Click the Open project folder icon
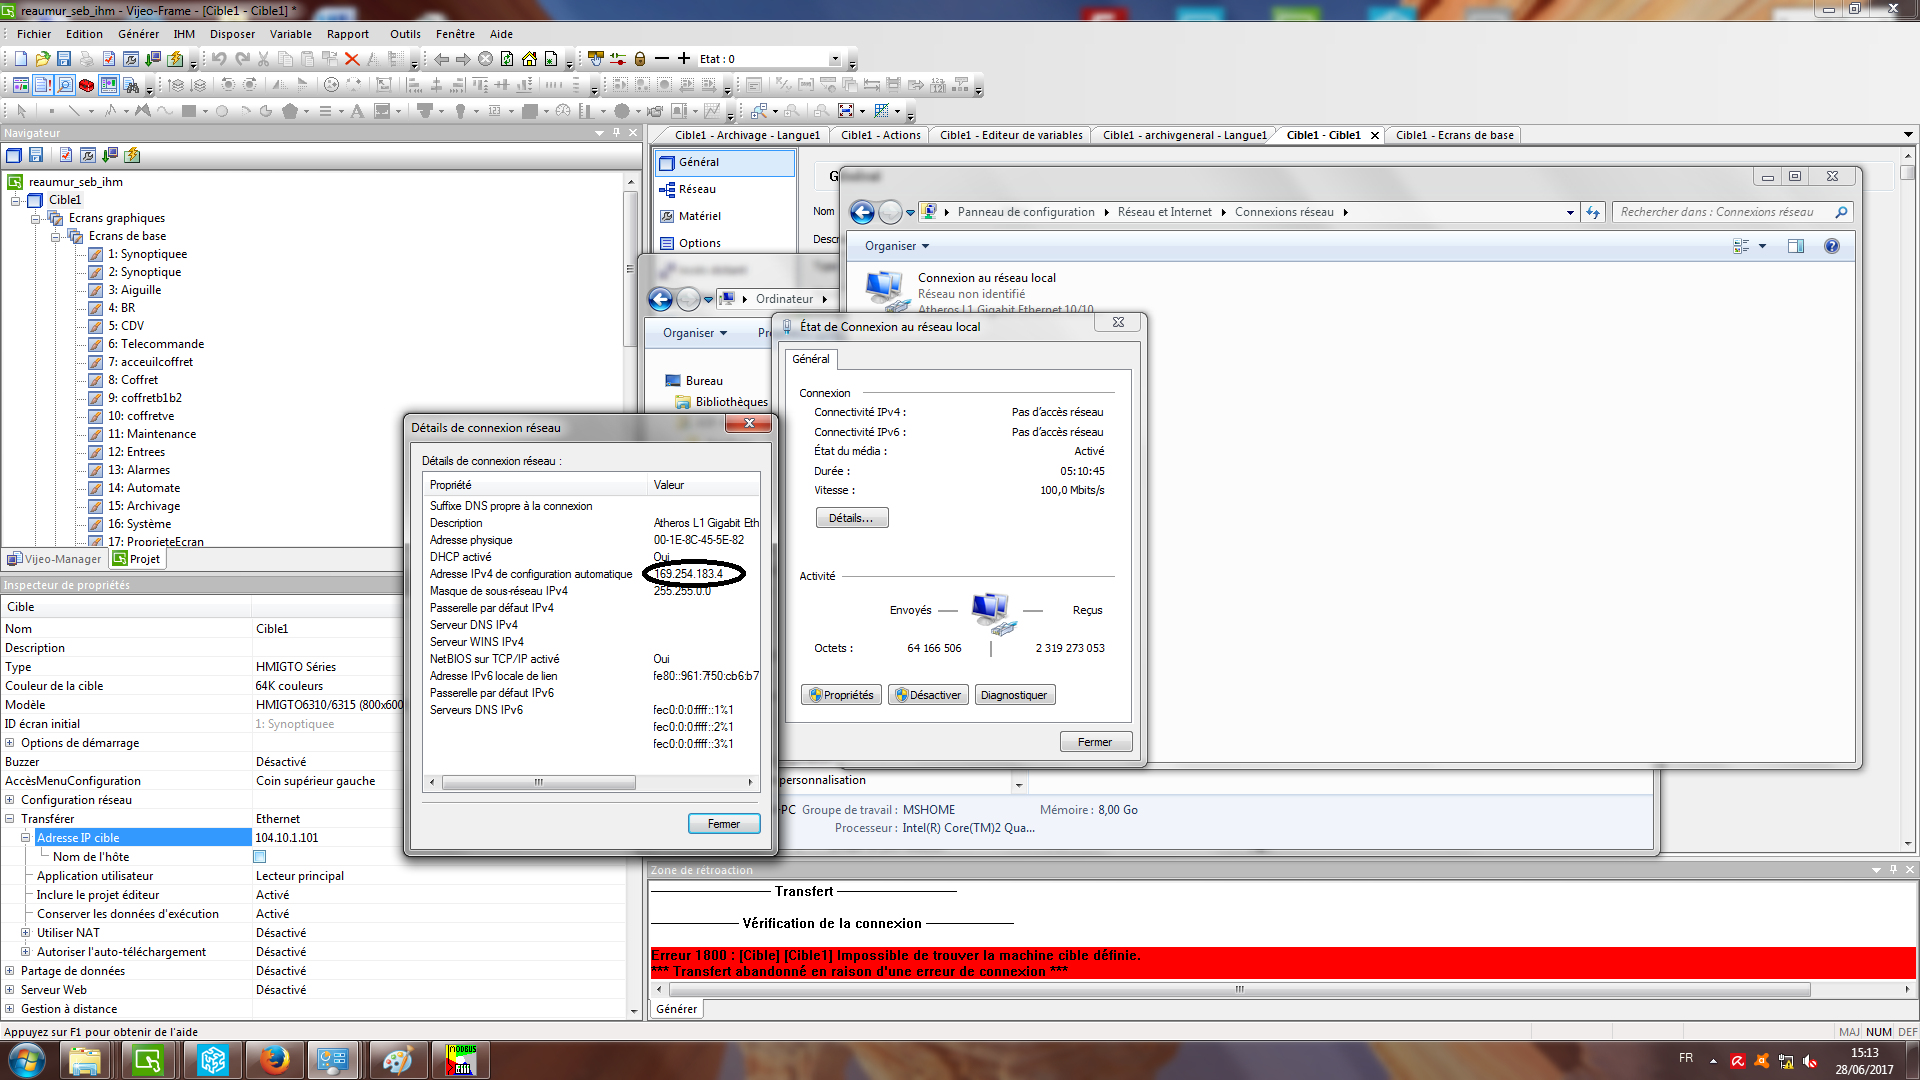1920x1080 pixels. [42, 59]
